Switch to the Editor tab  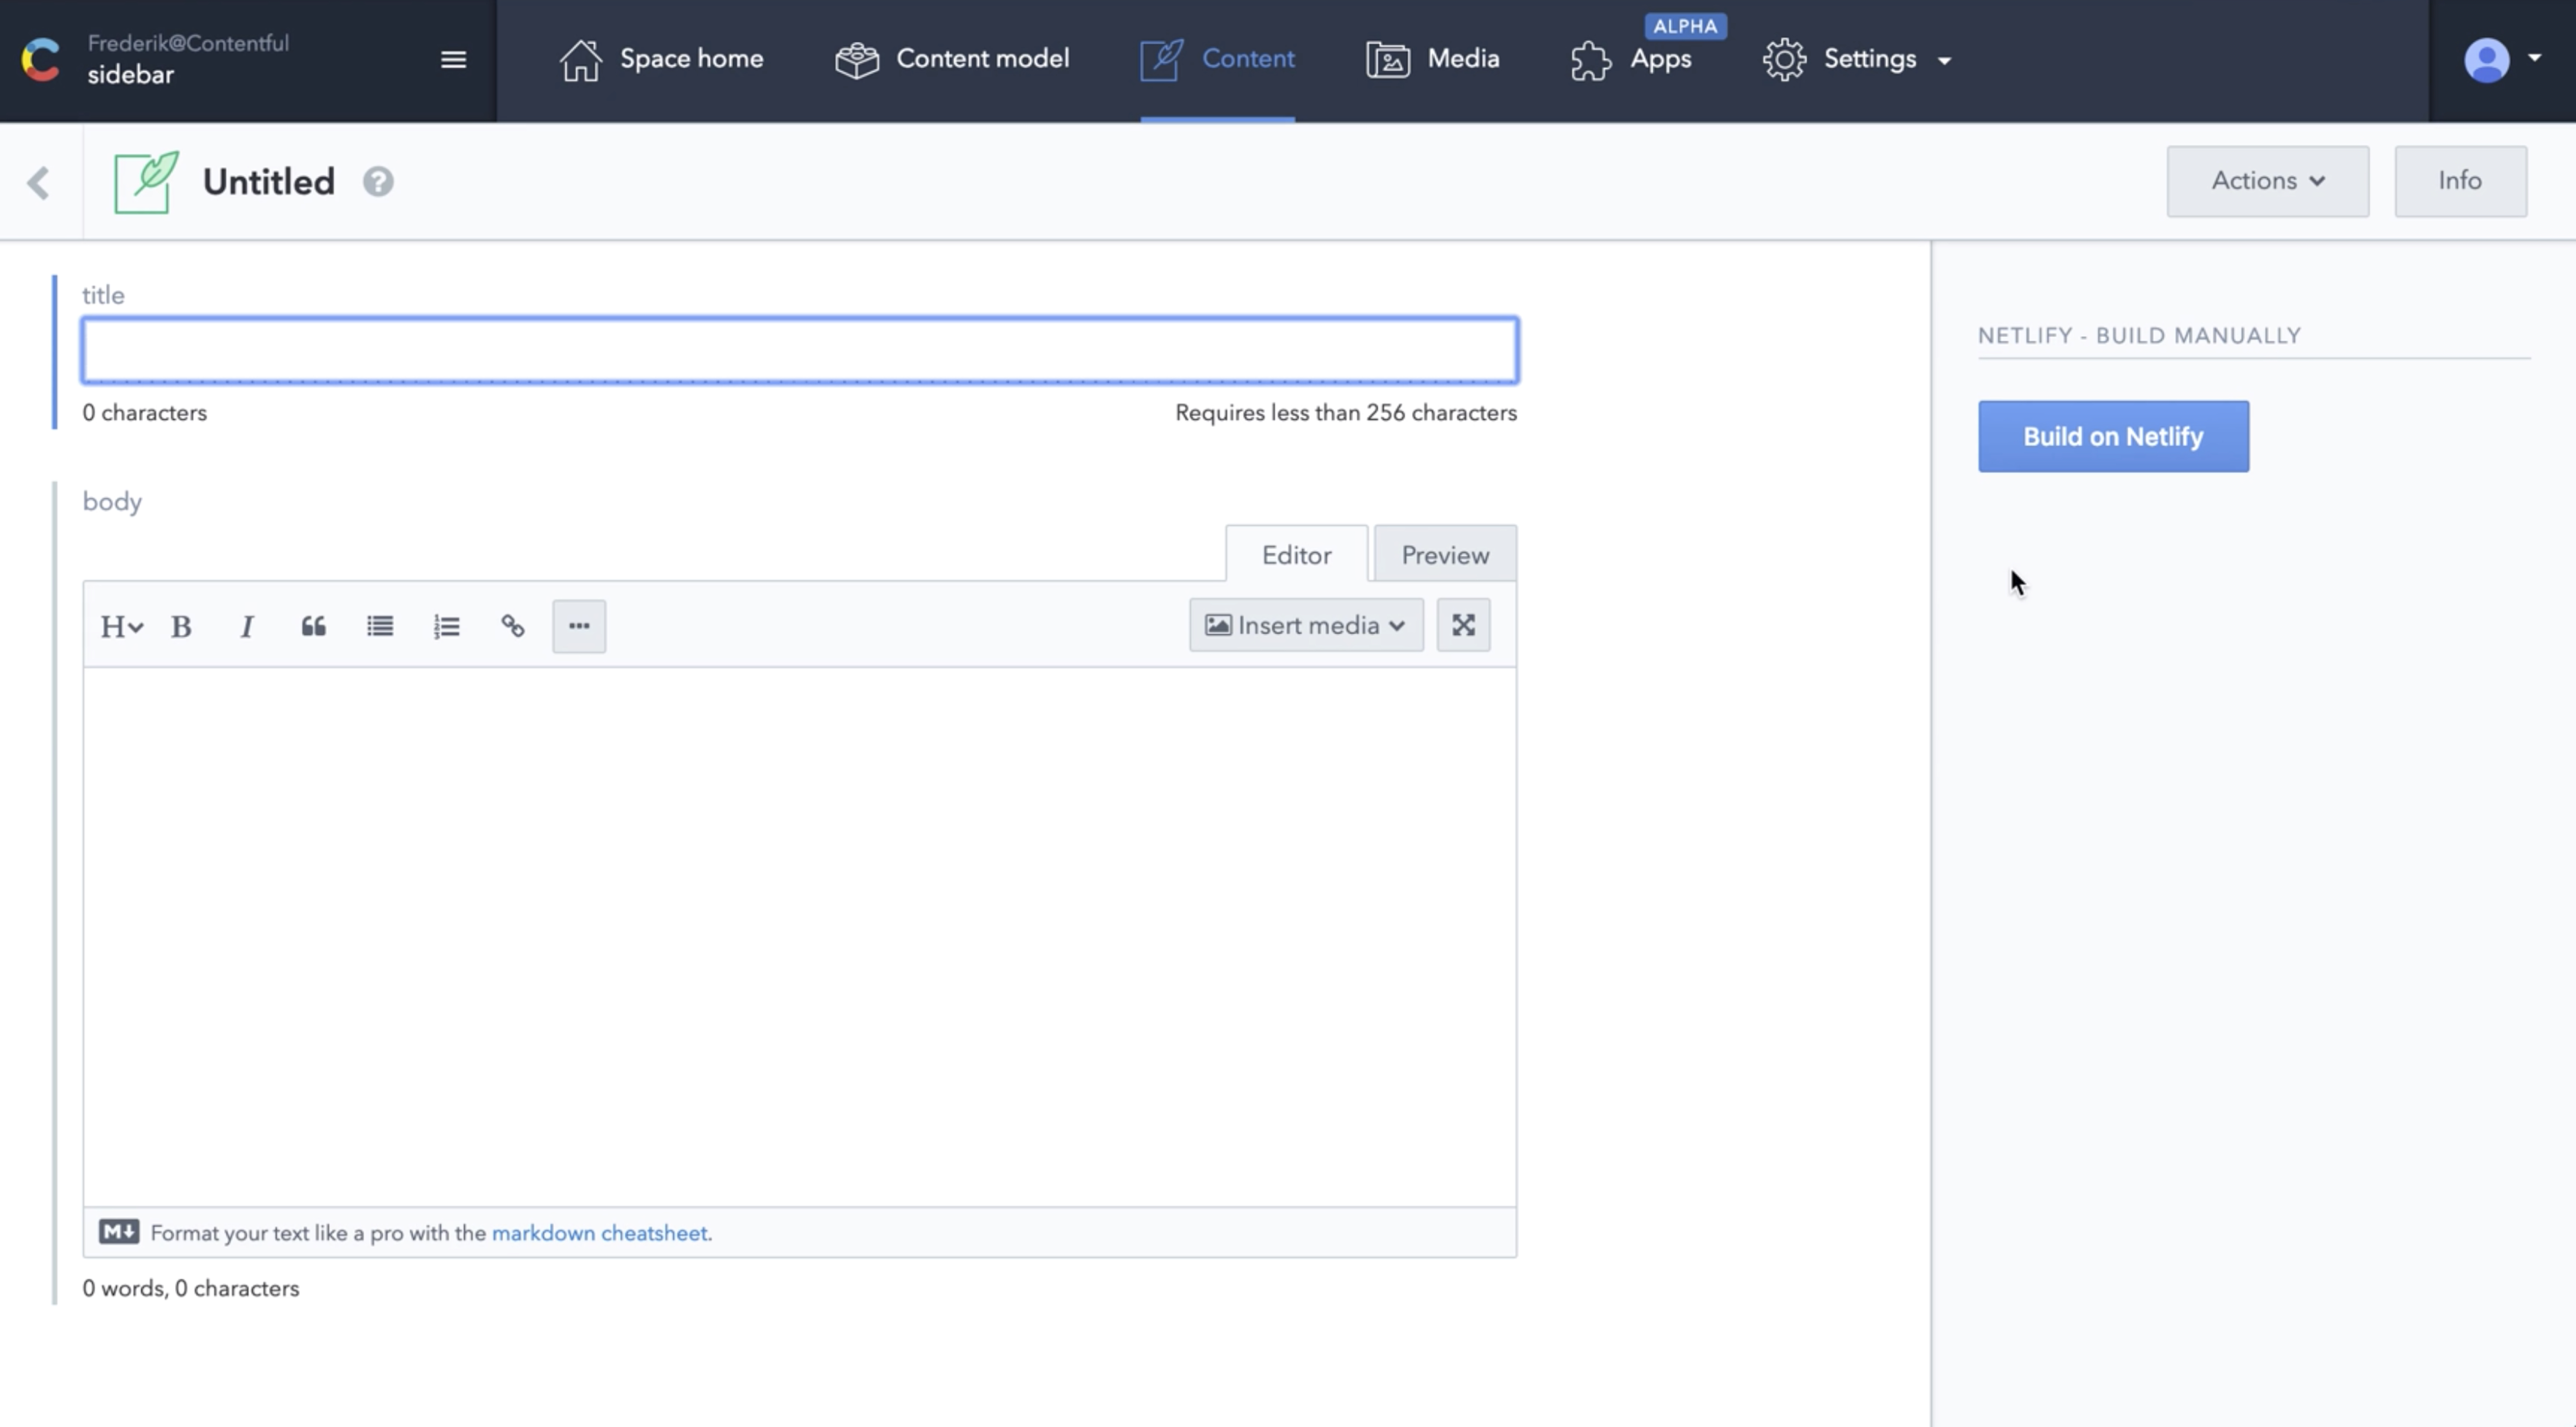tap(1297, 553)
